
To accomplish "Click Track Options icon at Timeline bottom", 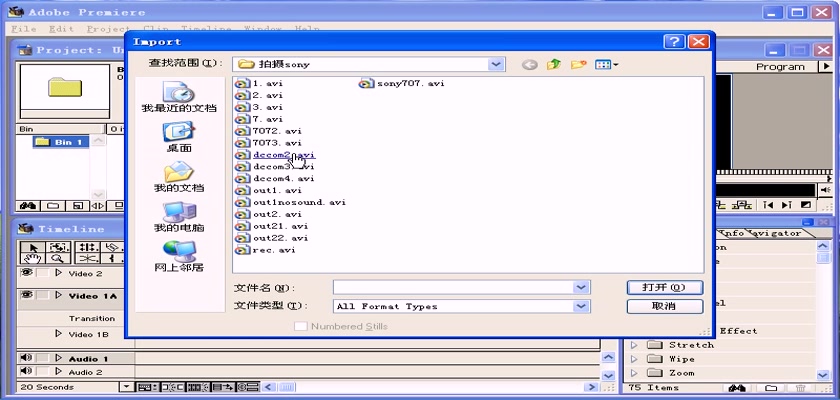I will point(147,387).
